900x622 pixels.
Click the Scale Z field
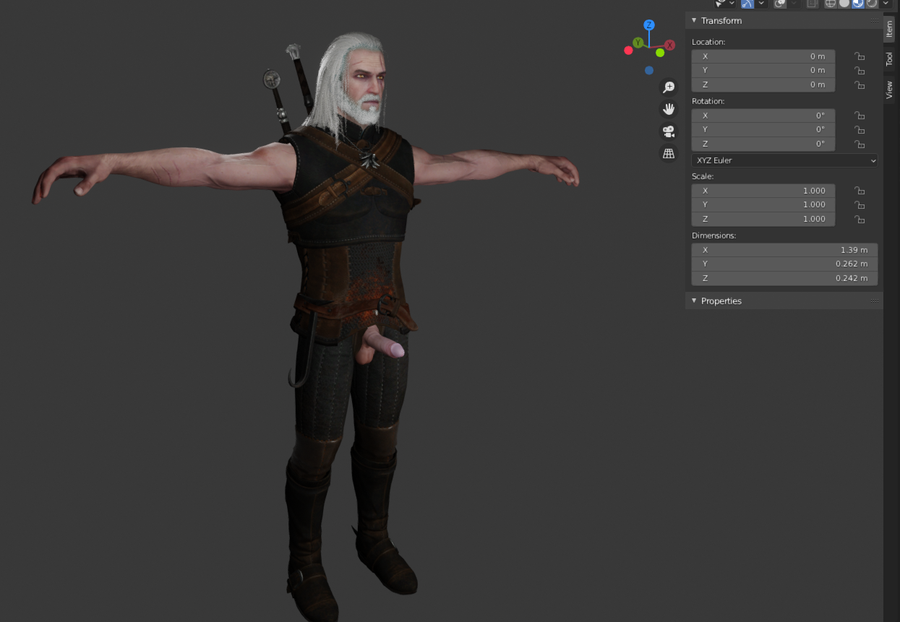(x=763, y=219)
